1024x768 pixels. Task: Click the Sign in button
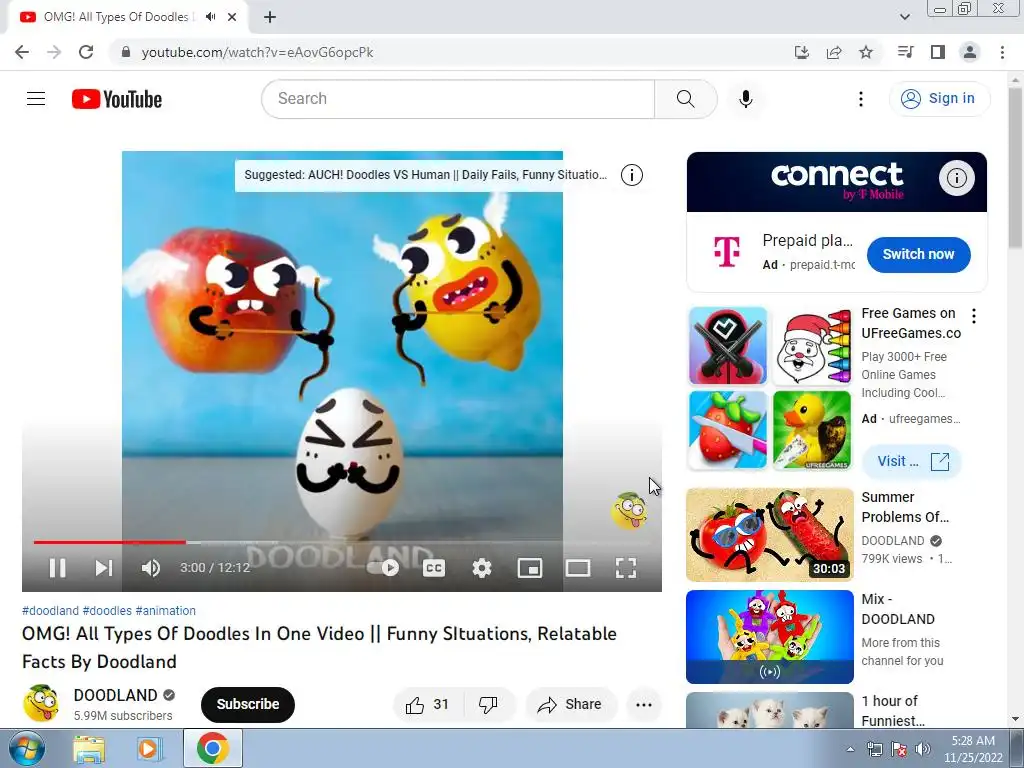(x=939, y=99)
